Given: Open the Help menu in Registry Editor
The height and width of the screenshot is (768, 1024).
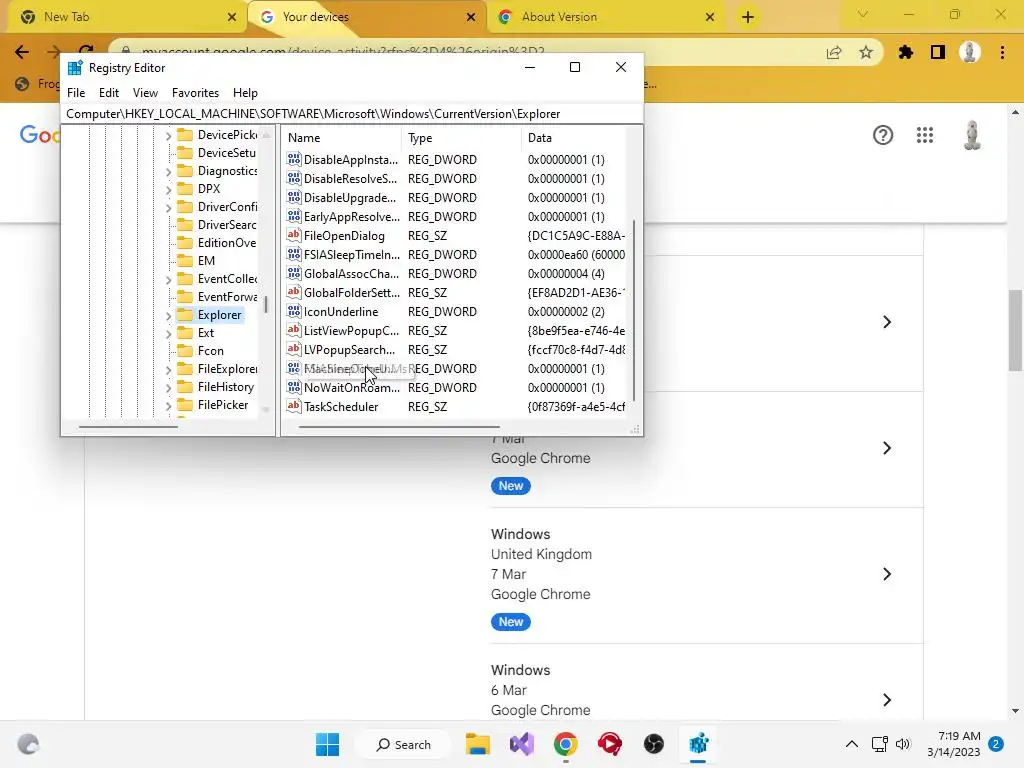Looking at the screenshot, I should point(245,93).
